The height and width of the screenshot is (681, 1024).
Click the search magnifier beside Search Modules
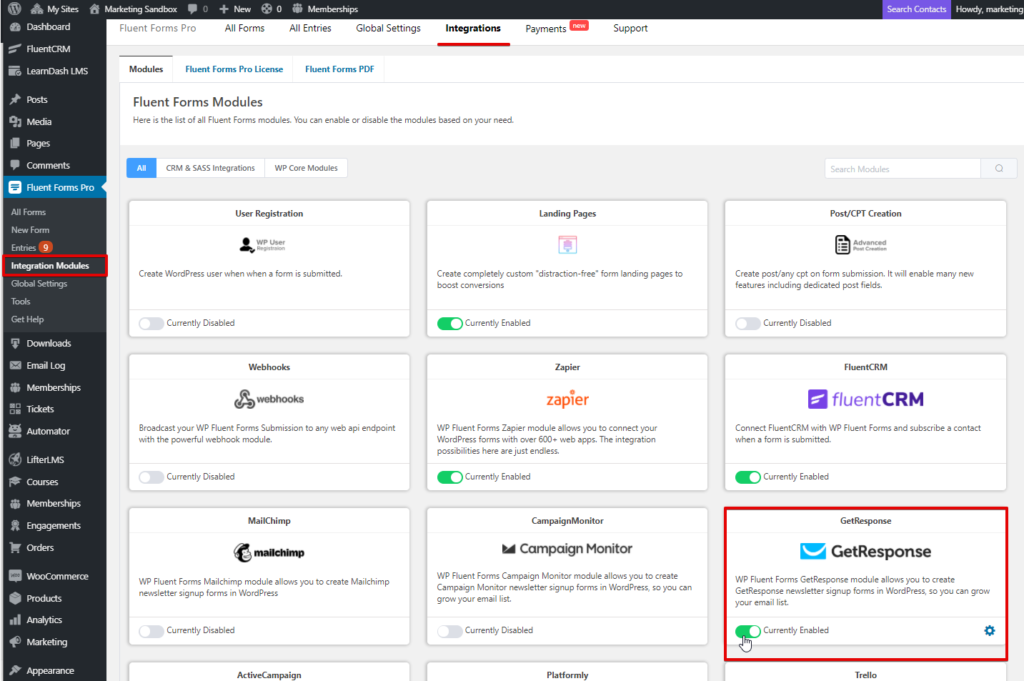pyautogui.click(x=997, y=168)
